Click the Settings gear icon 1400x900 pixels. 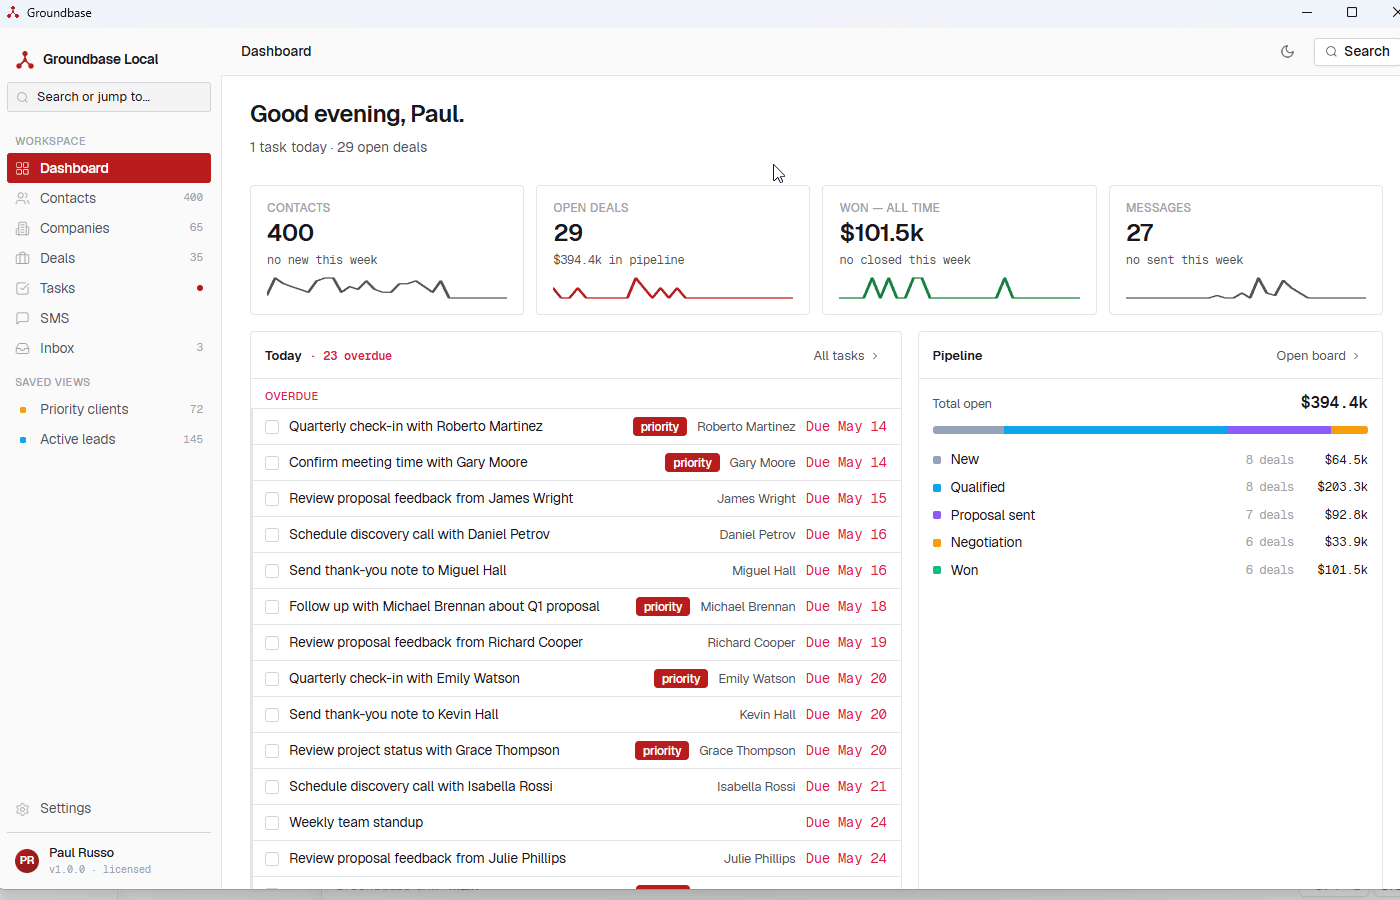tap(23, 809)
